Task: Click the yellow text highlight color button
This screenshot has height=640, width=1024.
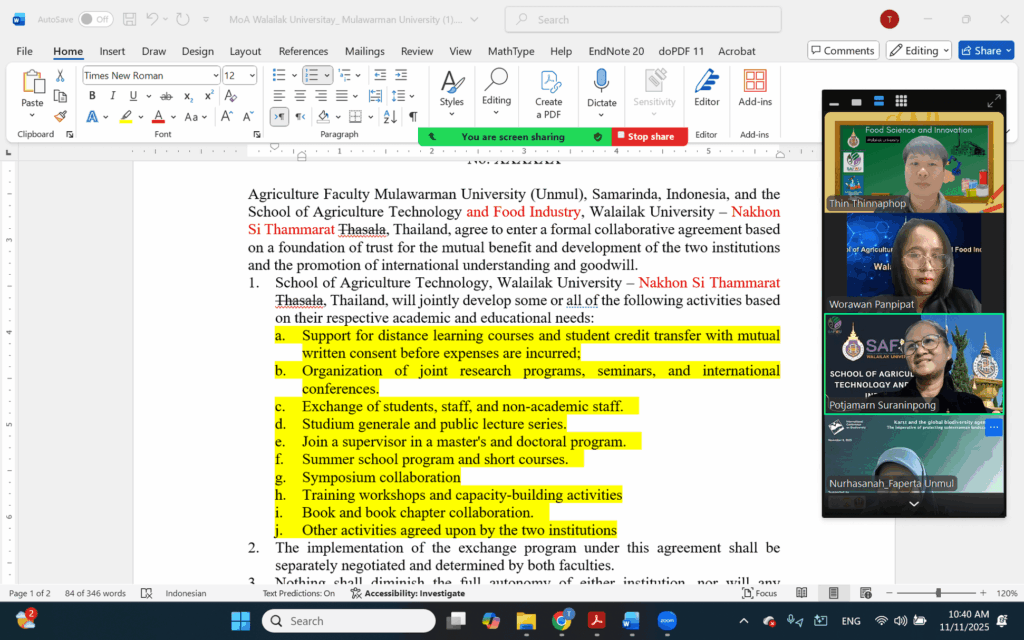Action: click(126, 117)
